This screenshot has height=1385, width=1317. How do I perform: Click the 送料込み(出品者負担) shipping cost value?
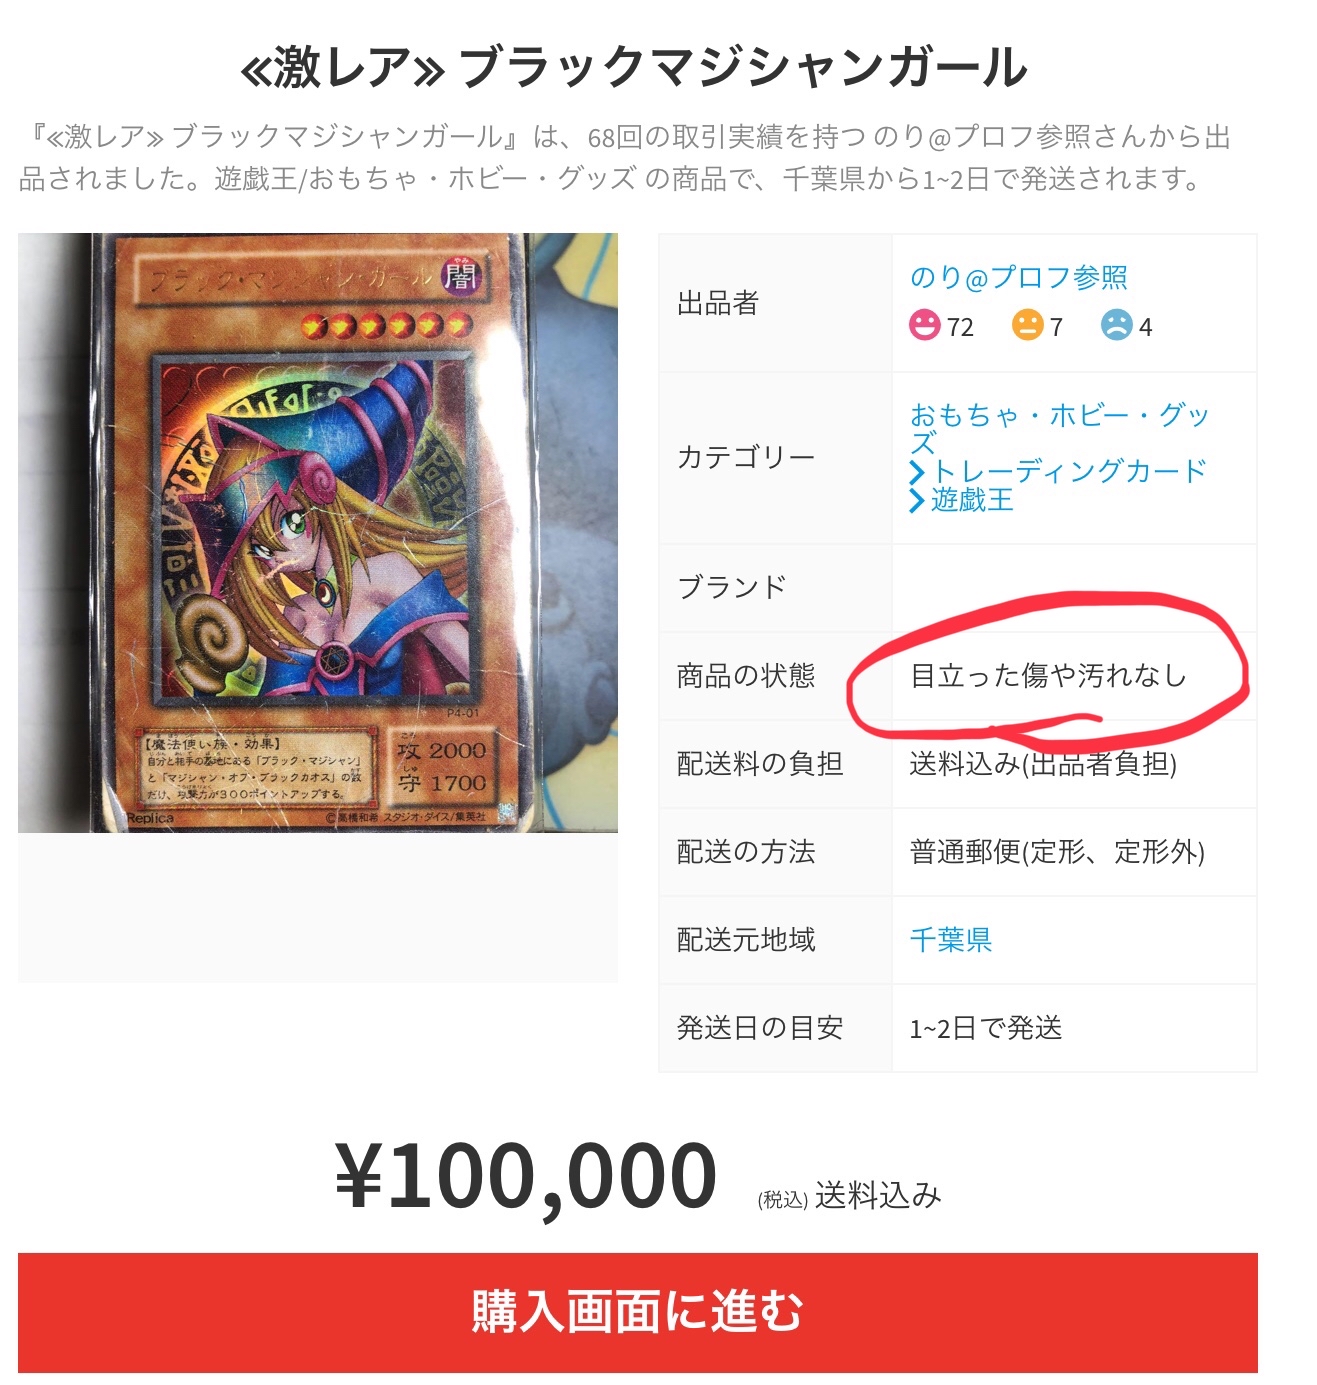pos(1043,764)
